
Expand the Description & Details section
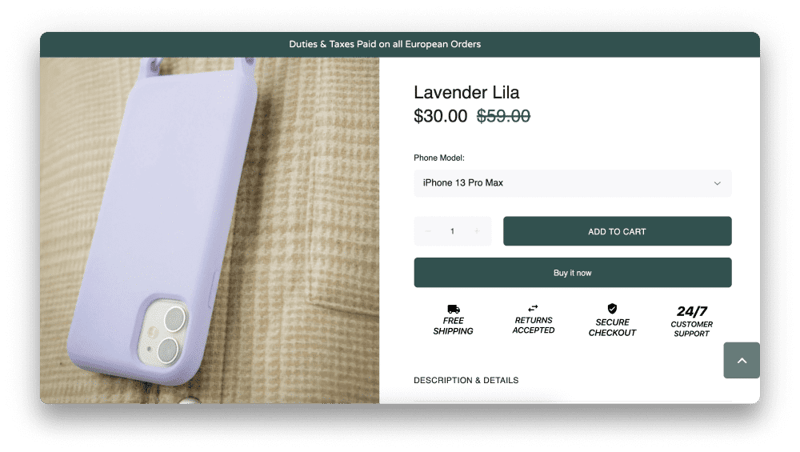[466, 380]
